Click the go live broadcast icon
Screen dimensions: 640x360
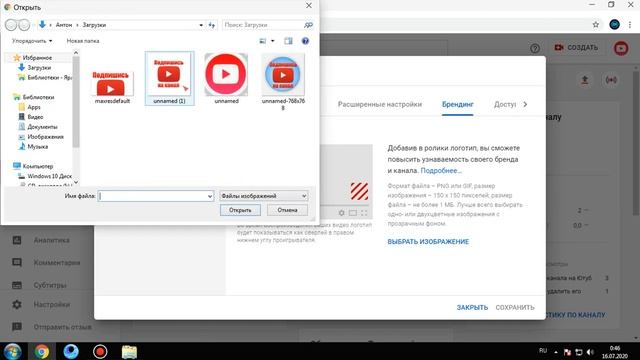coord(611,80)
